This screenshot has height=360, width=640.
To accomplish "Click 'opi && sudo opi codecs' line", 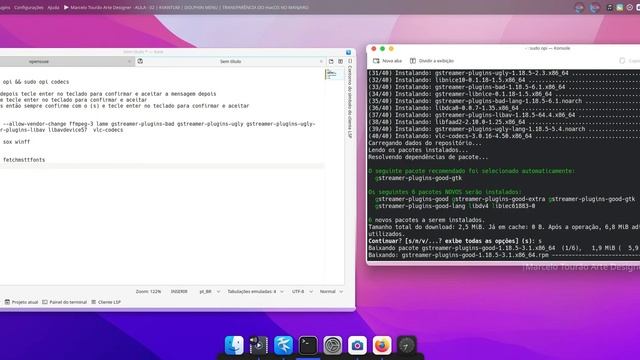I will click(x=36, y=82).
